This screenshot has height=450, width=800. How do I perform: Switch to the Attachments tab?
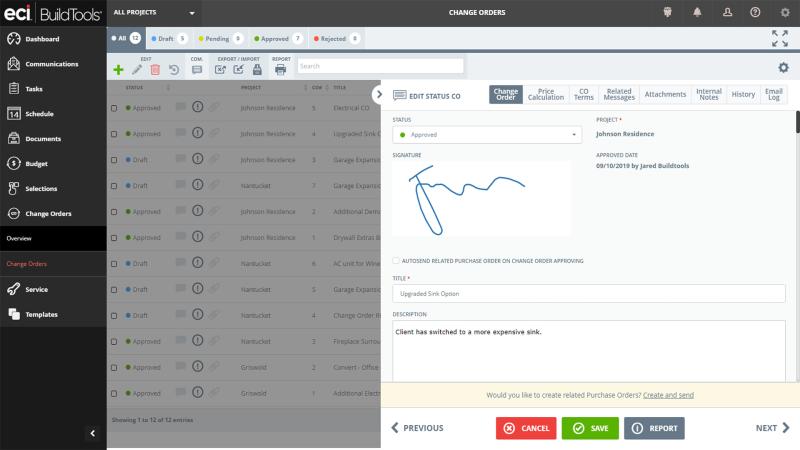point(665,94)
